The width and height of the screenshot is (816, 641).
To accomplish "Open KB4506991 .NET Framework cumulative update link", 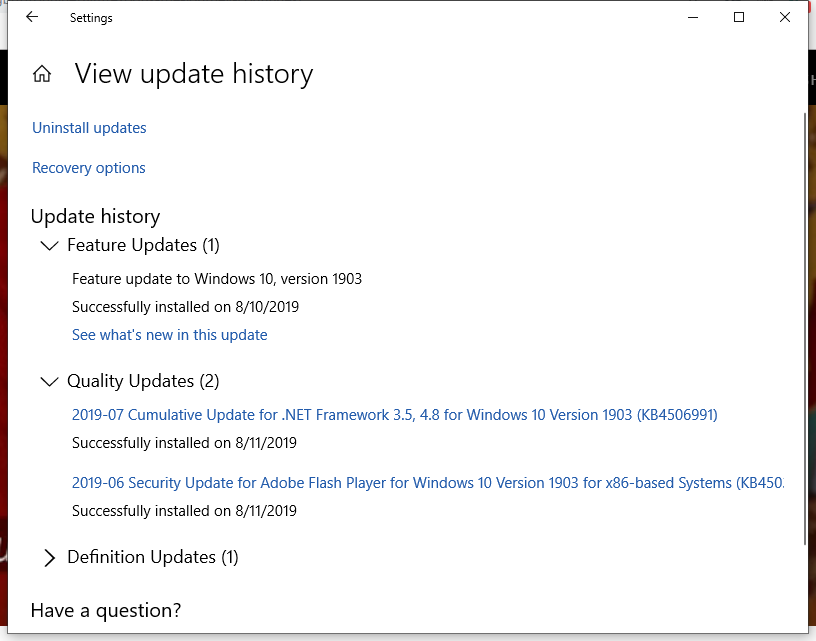I will pyautogui.click(x=394, y=415).
